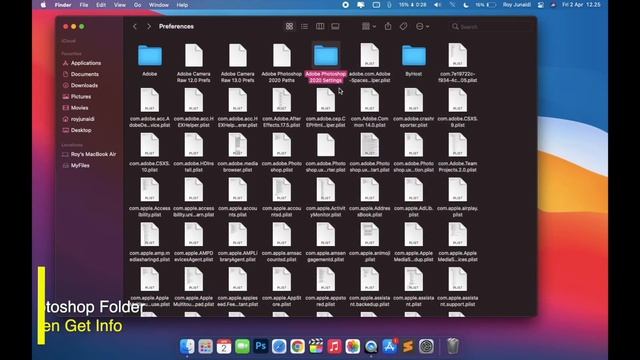This screenshot has width=640, height=360.
Task: Launch Photoshop from the Dock
Action: point(260,347)
